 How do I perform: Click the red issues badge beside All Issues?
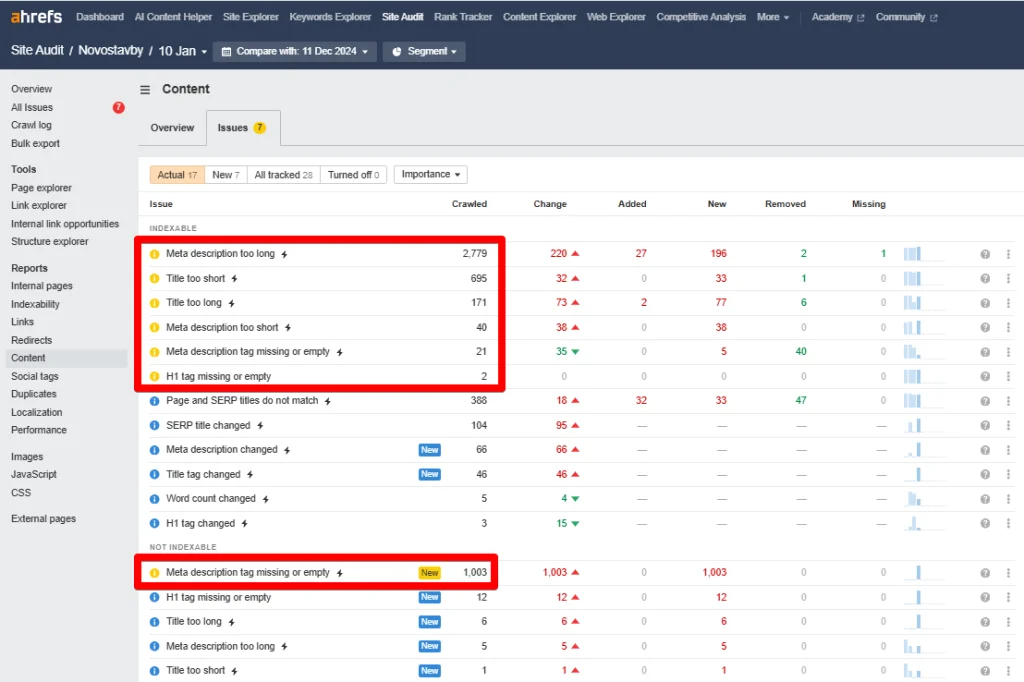click(x=118, y=107)
